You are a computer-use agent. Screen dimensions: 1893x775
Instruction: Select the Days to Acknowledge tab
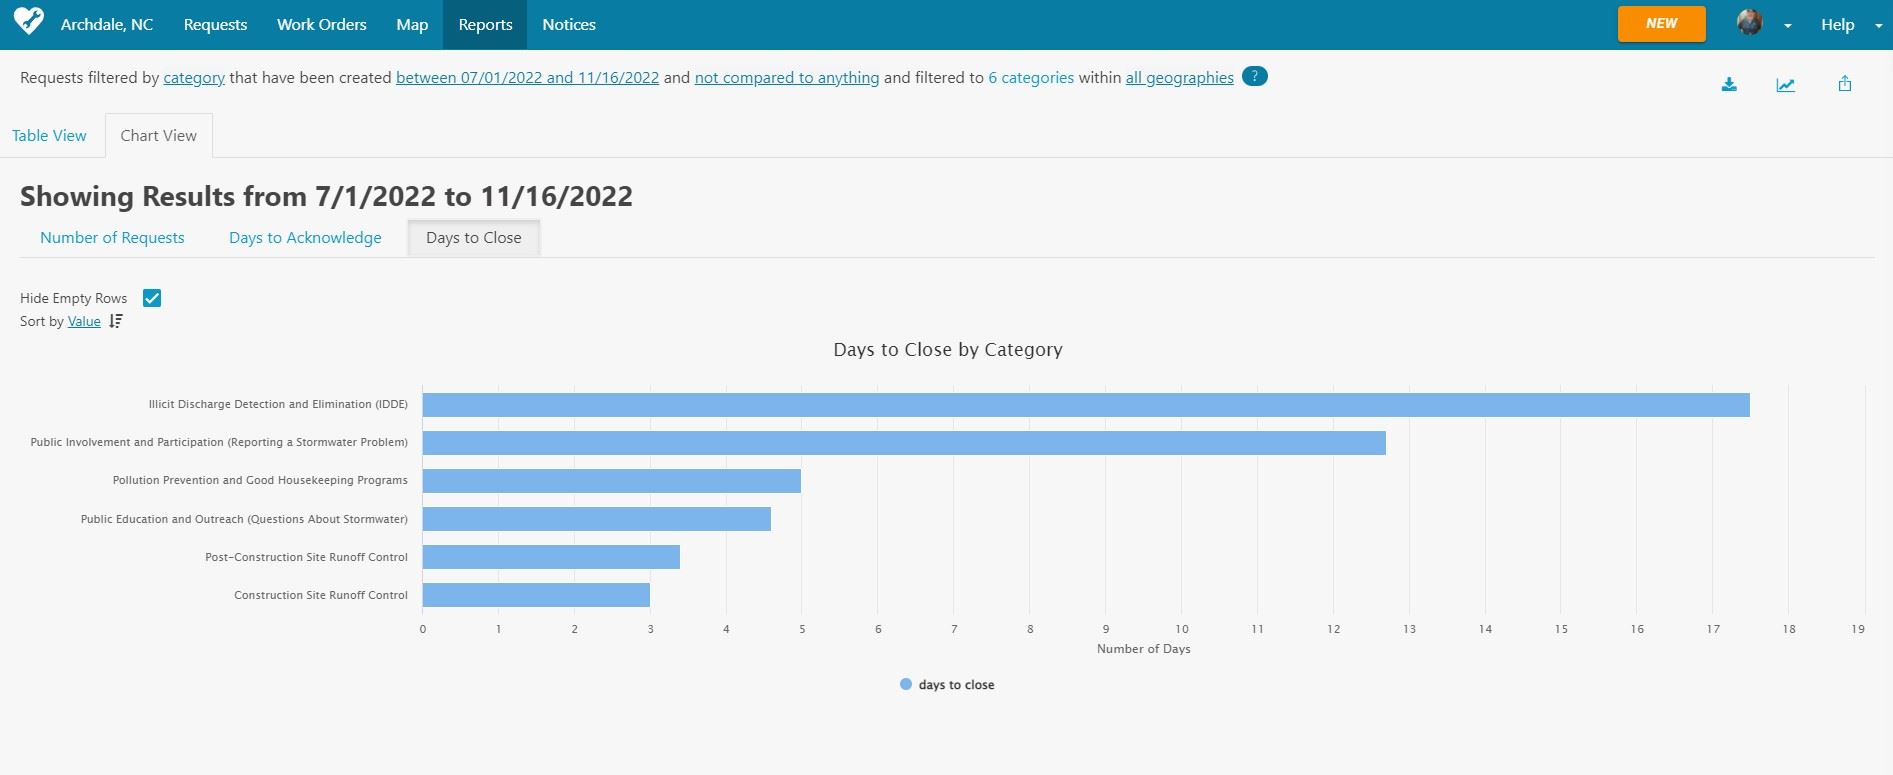pyautogui.click(x=305, y=238)
